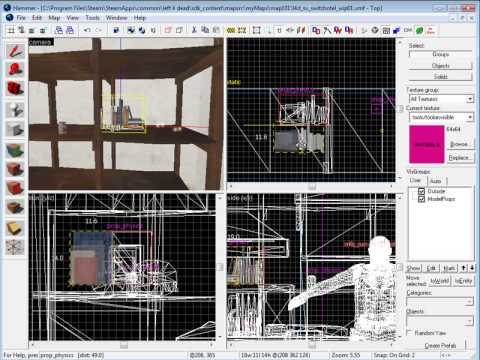
Task: Click the Cut scissors icon
Action: point(194,30)
